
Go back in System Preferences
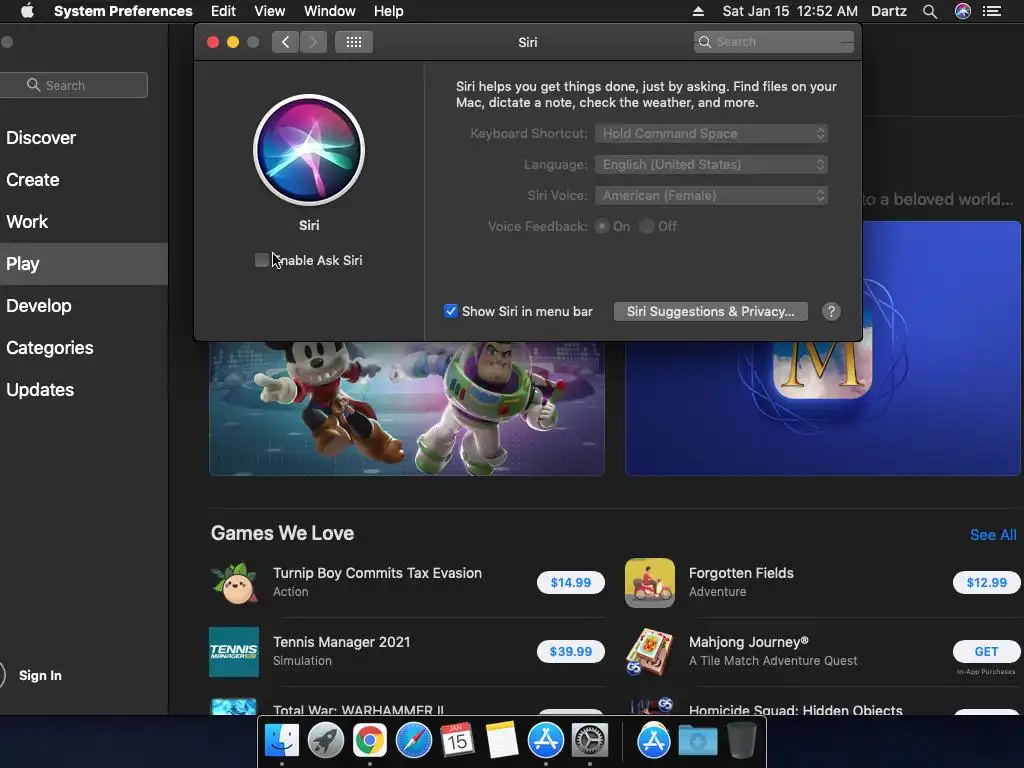point(285,42)
